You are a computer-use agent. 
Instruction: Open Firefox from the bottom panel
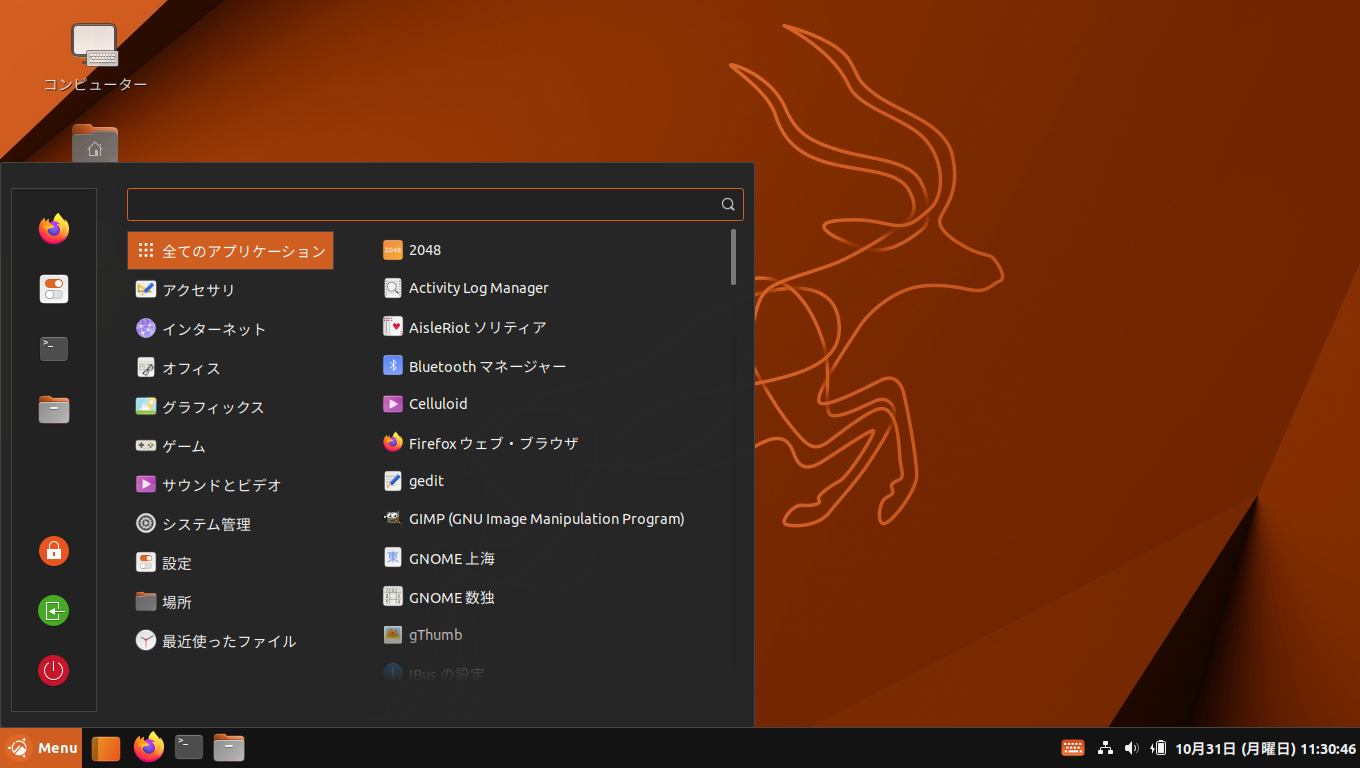coord(149,747)
